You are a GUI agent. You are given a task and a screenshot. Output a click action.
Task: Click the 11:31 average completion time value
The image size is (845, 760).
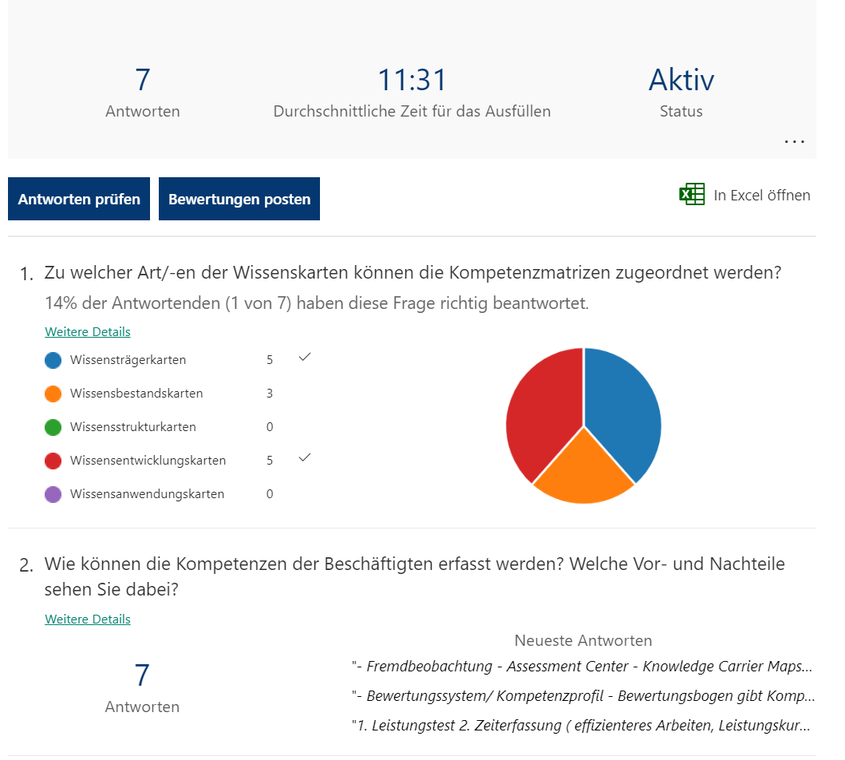(x=412, y=80)
